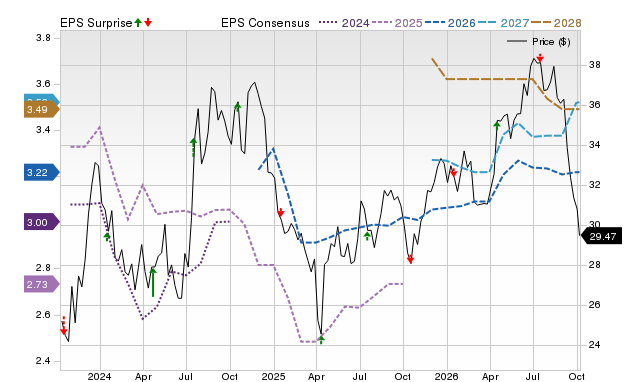This screenshot has height=382, width=640.
Task: Click the green beat arrow just after July 2025
Action: coord(367,236)
